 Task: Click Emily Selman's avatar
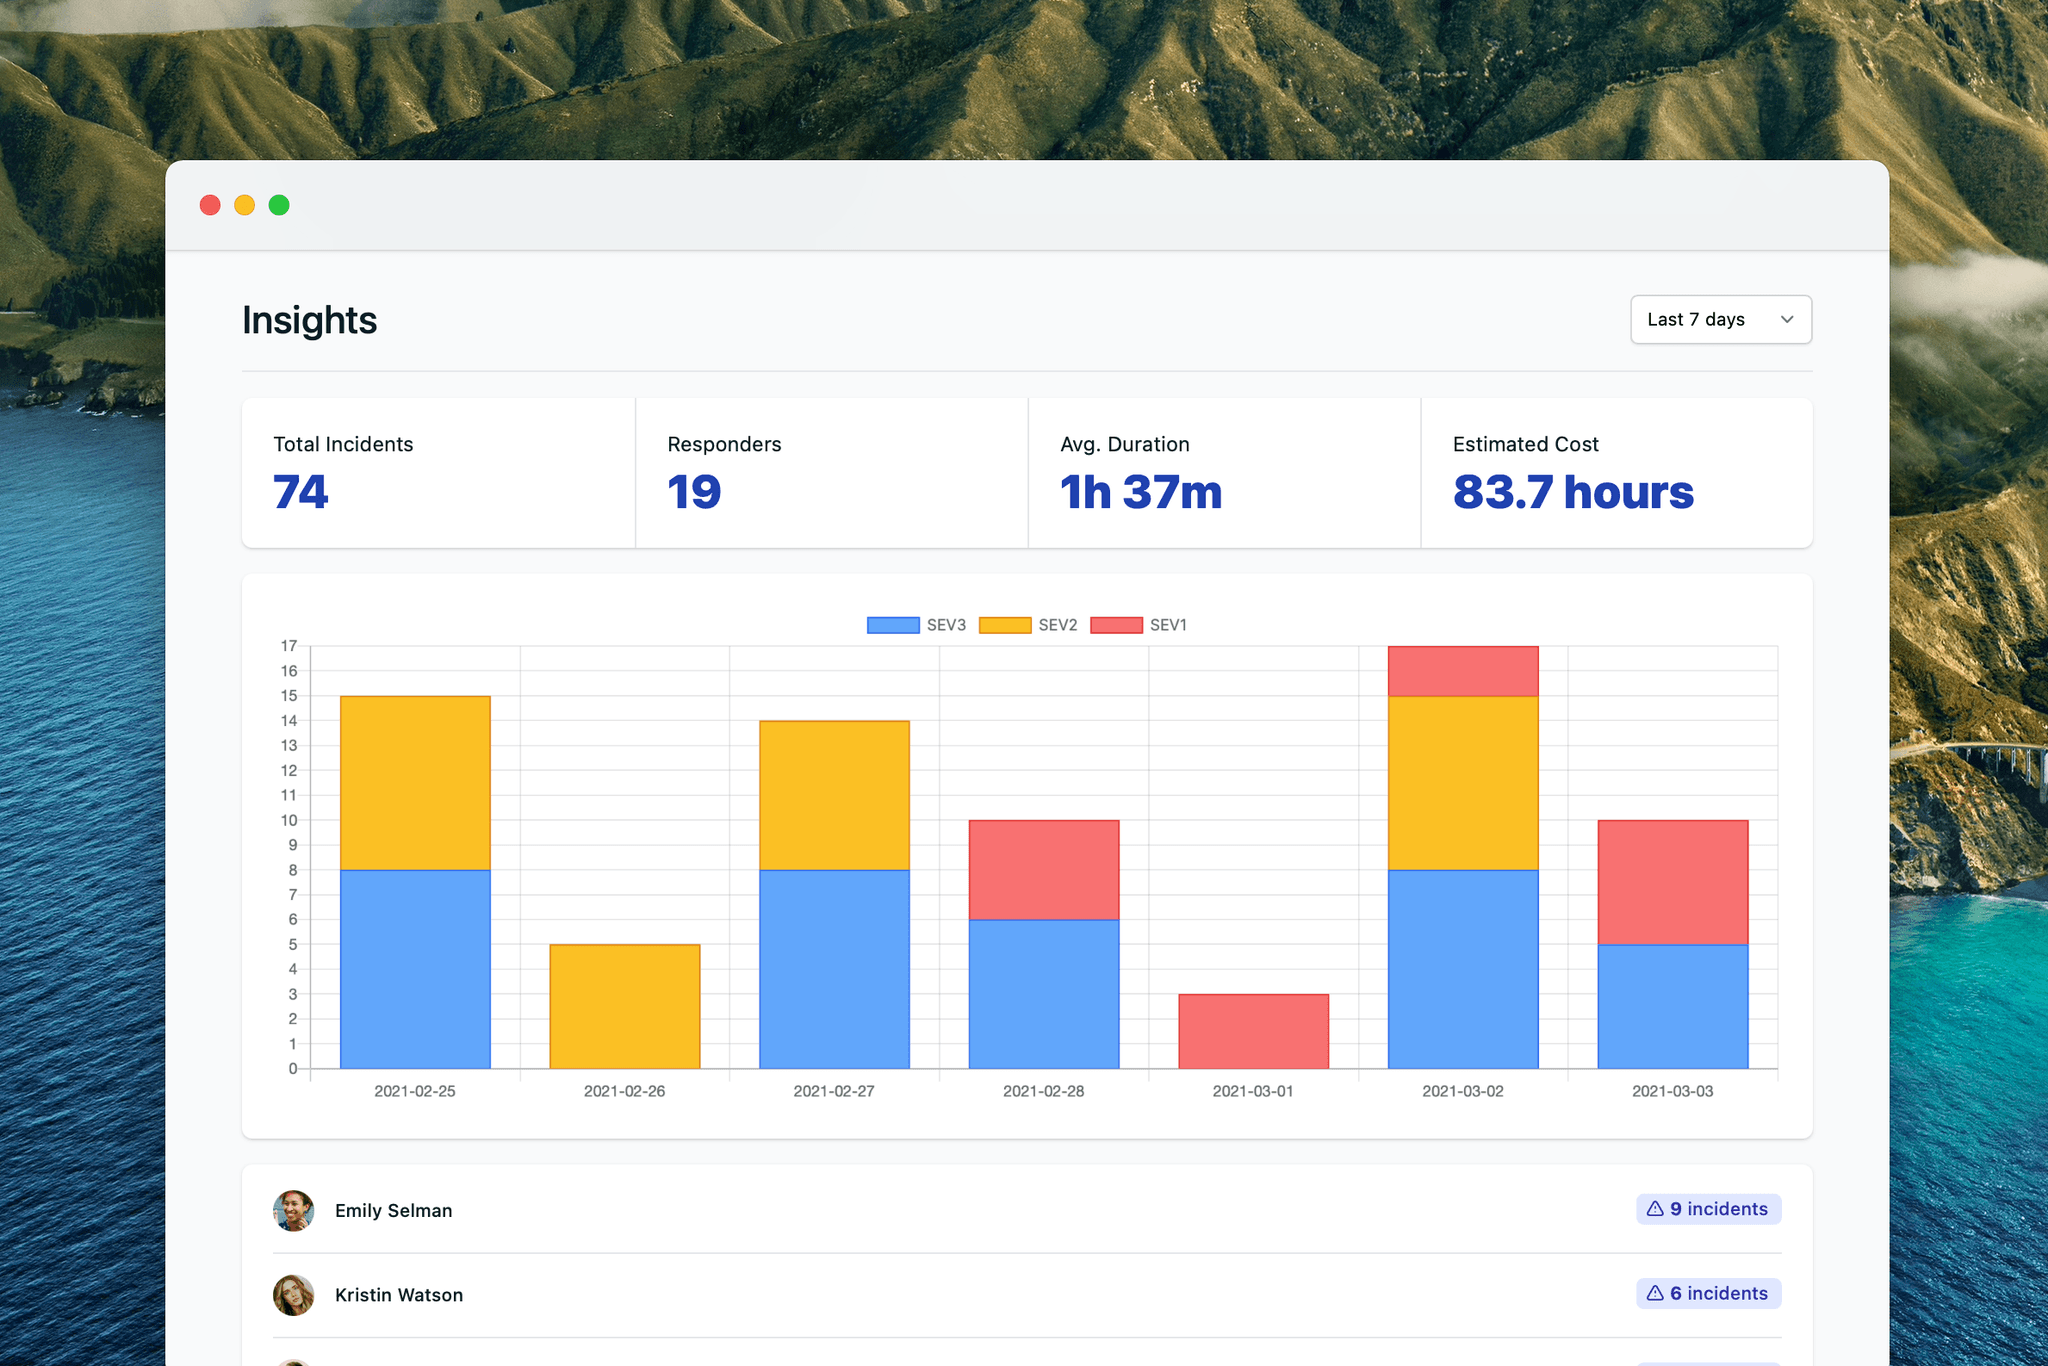tap(294, 1210)
